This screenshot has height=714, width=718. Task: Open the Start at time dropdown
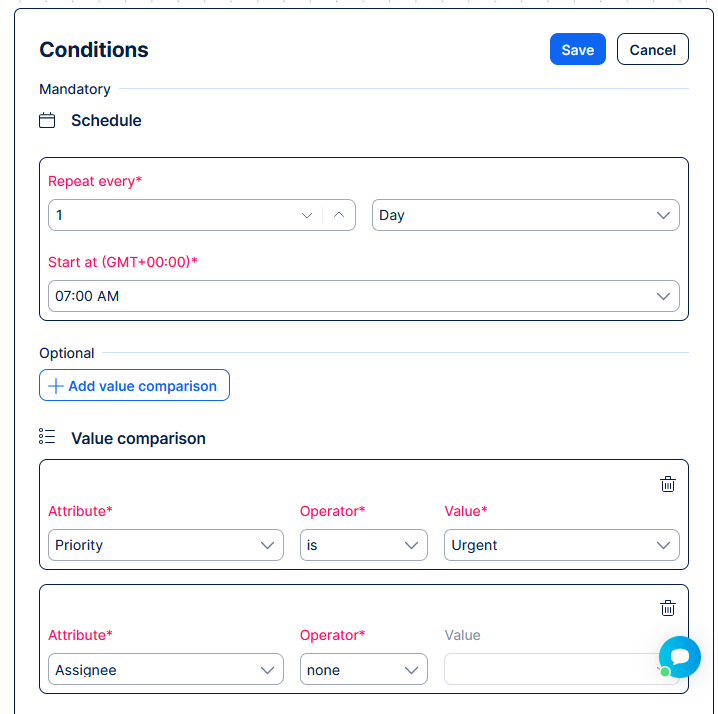(363, 296)
